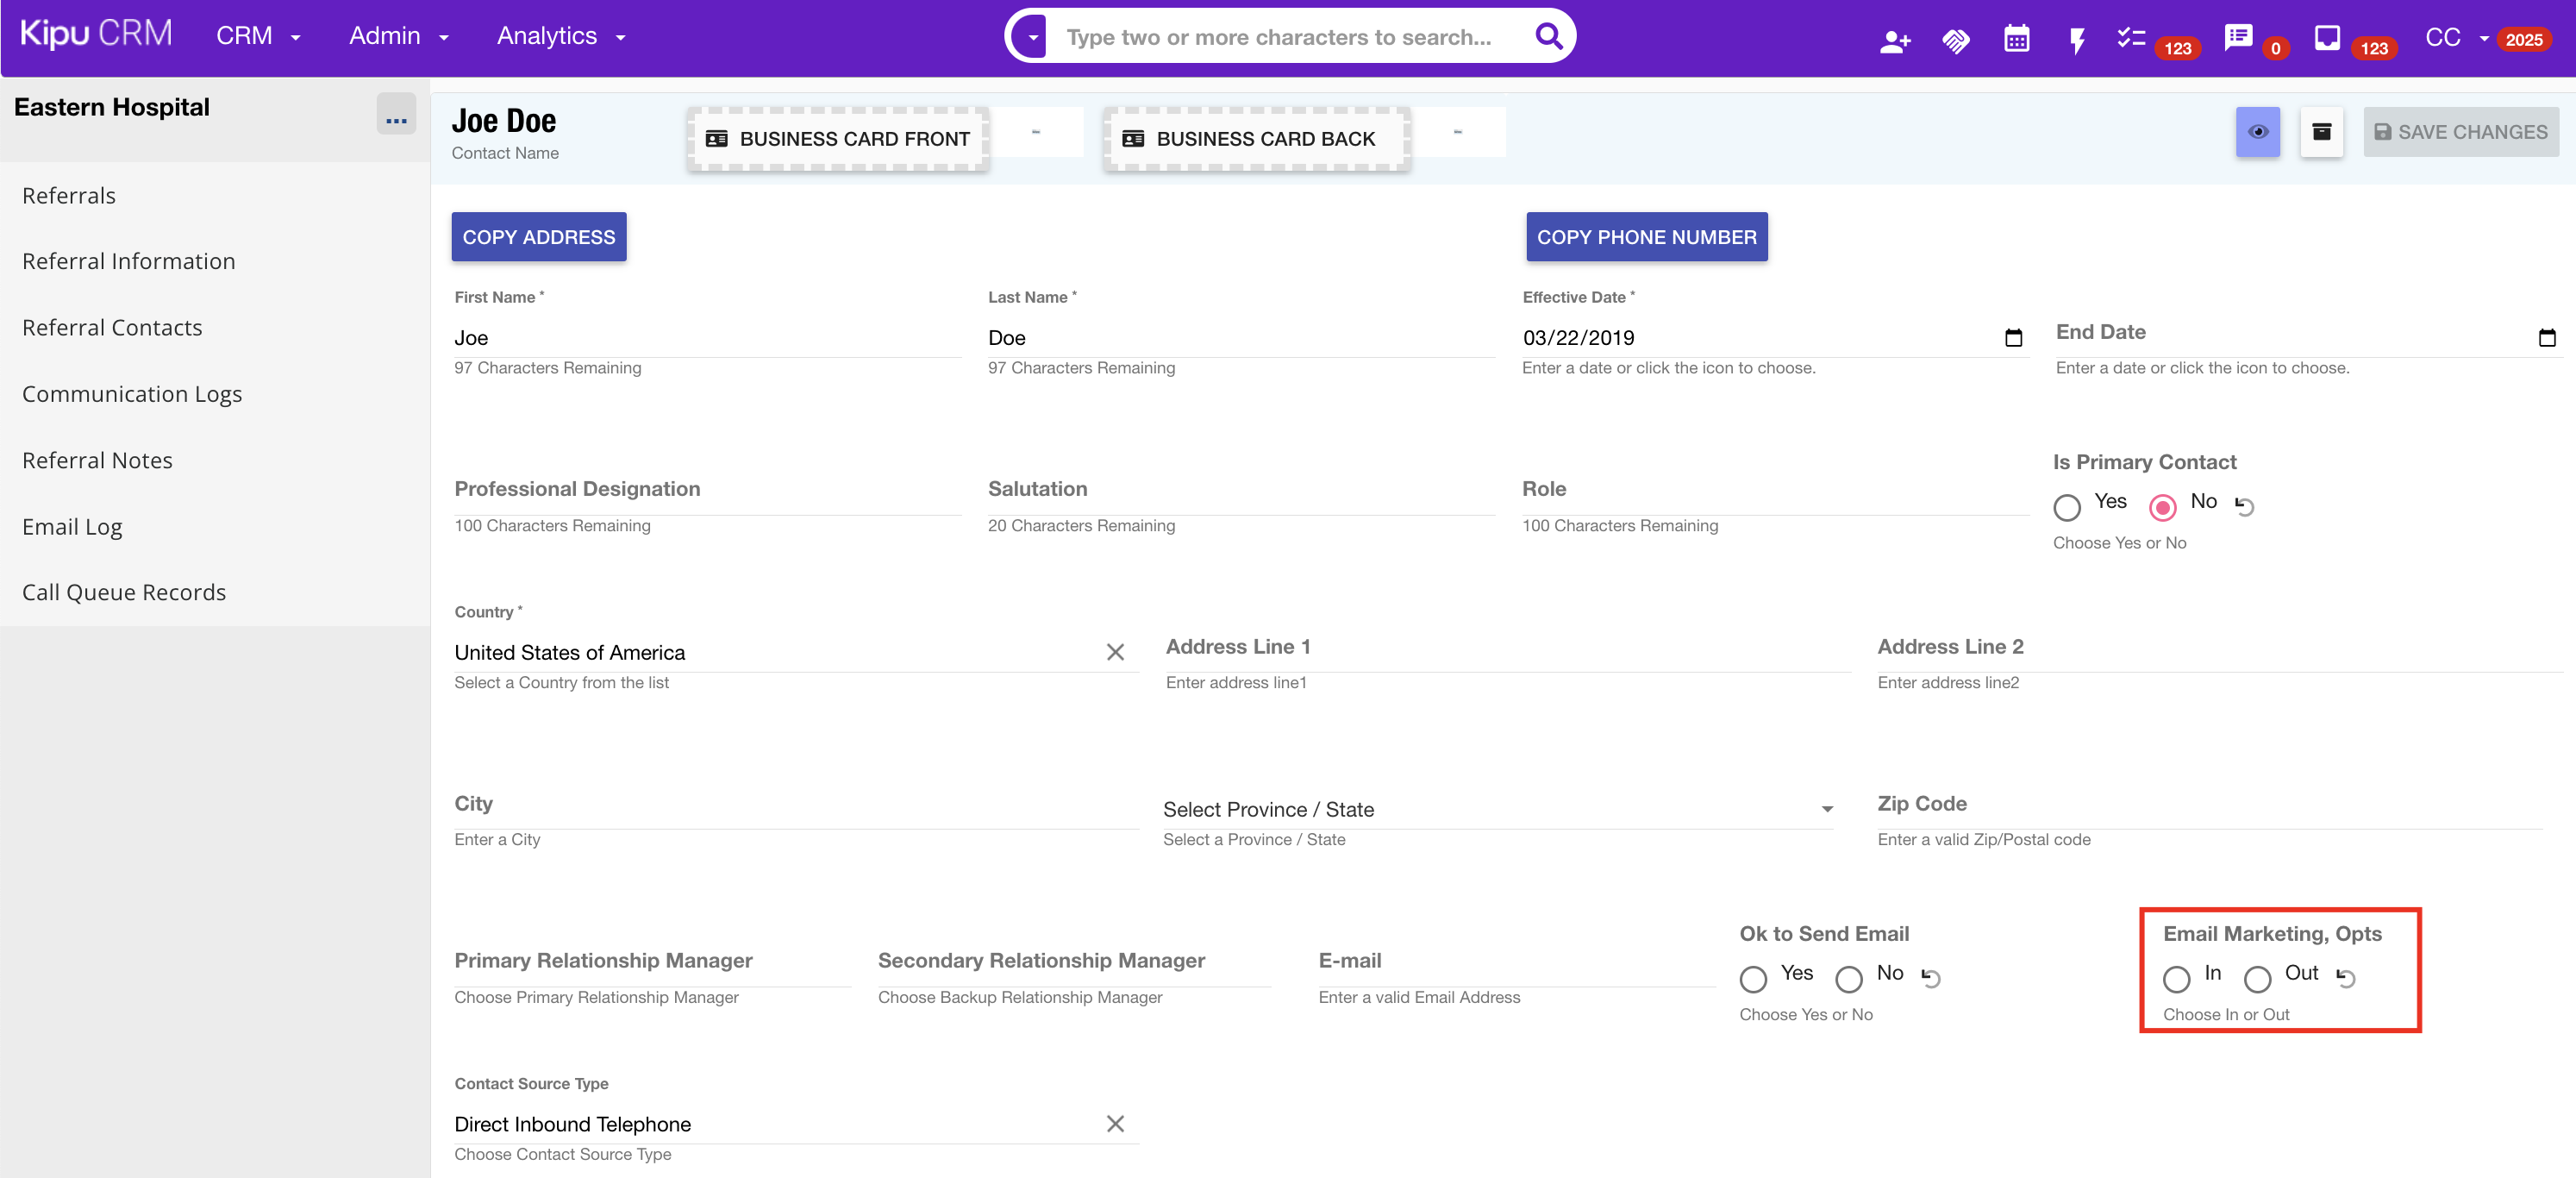Select In for Email Marketing Opts
Screen dimensions: 2576x1178
(x=2176, y=978)
